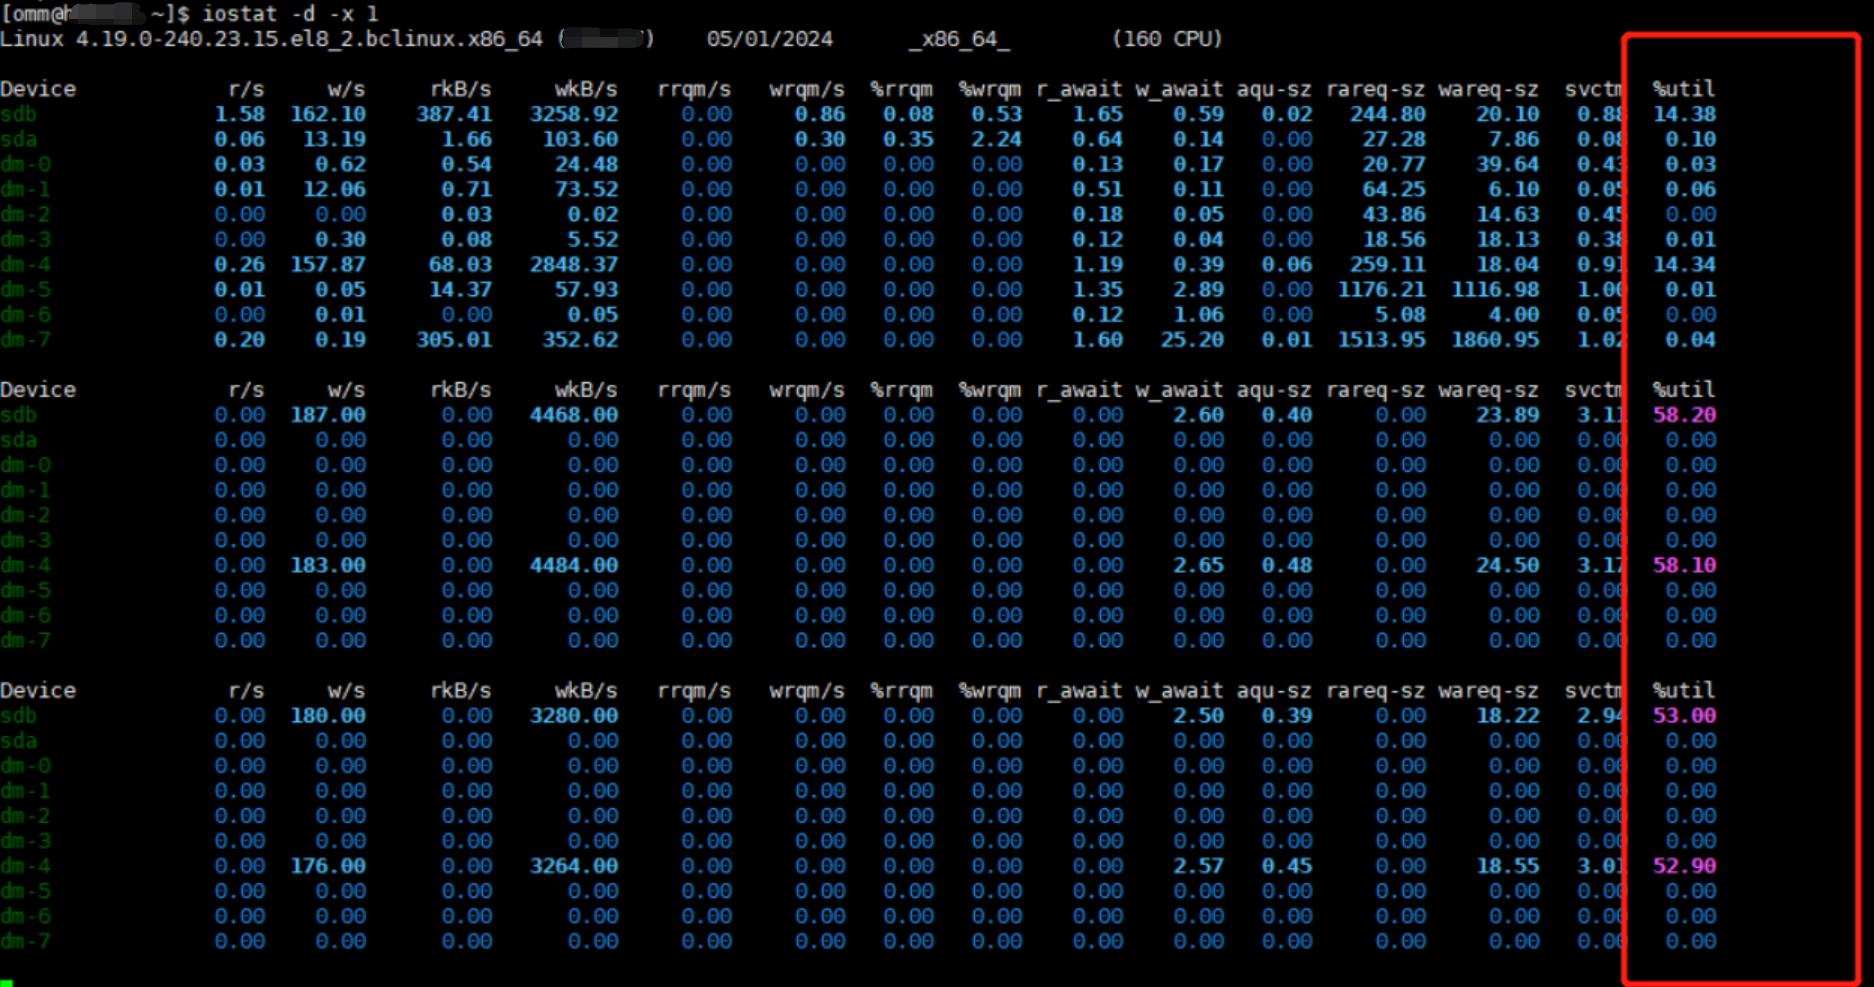Viewport: 1874px width, 987px height.
Task: Select the wareq-sz value 18.55
Action: 1508,866
